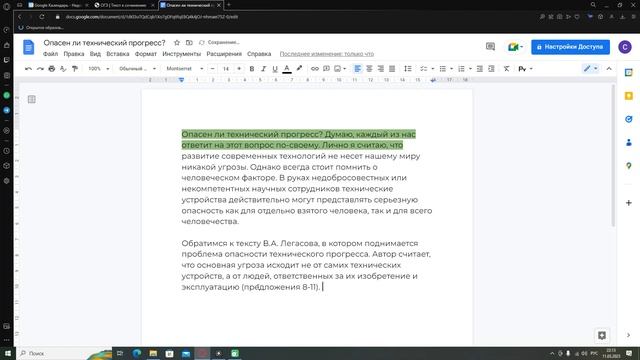Show the document outline panel
The width and height of the screenshot is (640, 360).
[x=31, y=99]
